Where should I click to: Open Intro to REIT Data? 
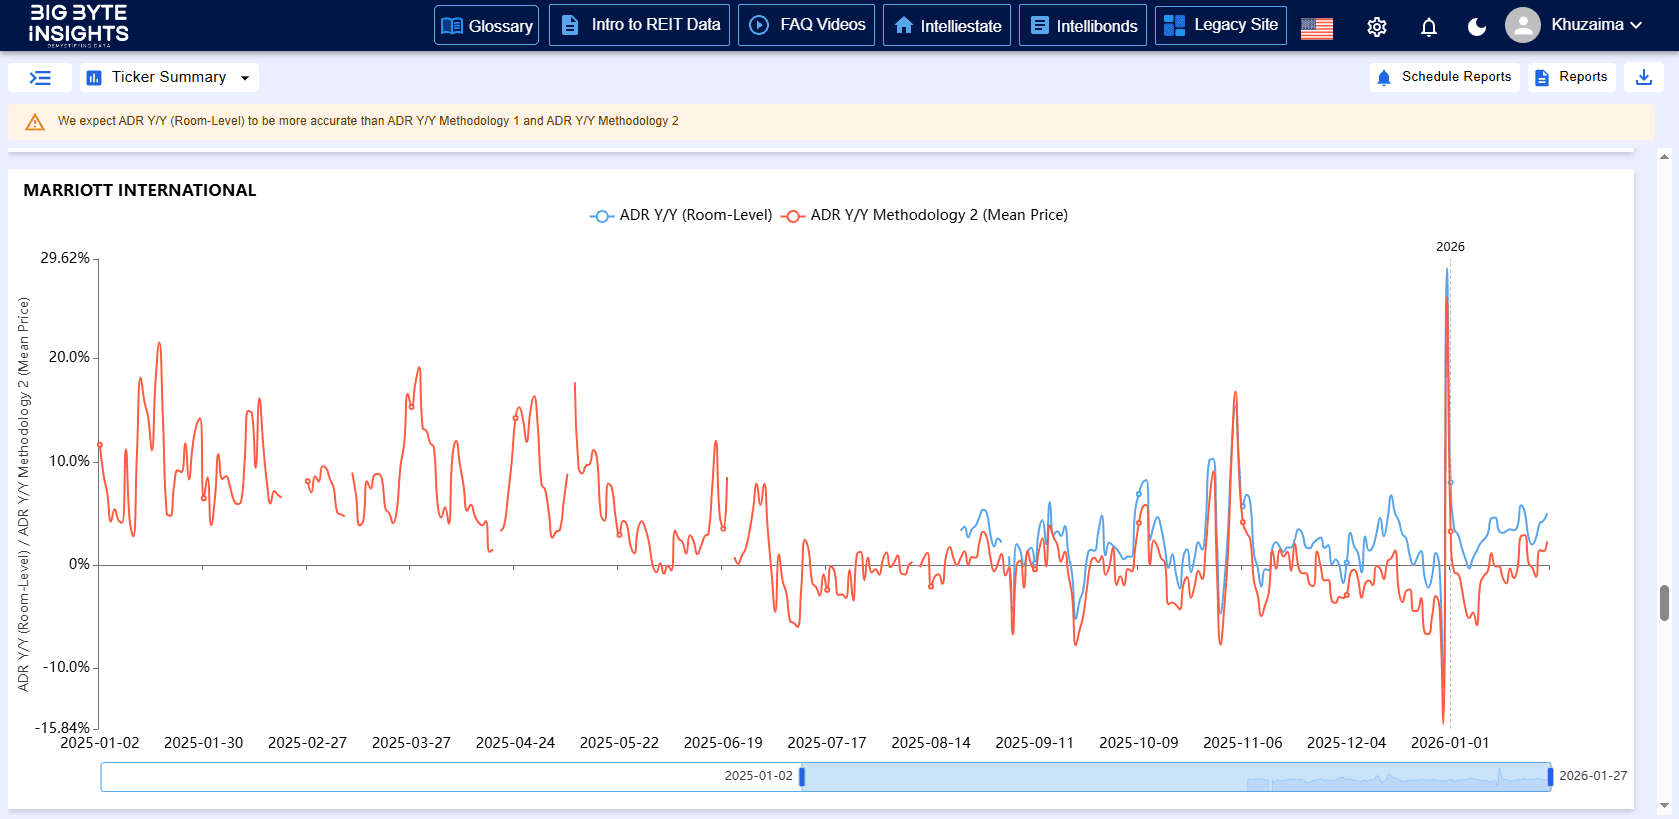639,25
